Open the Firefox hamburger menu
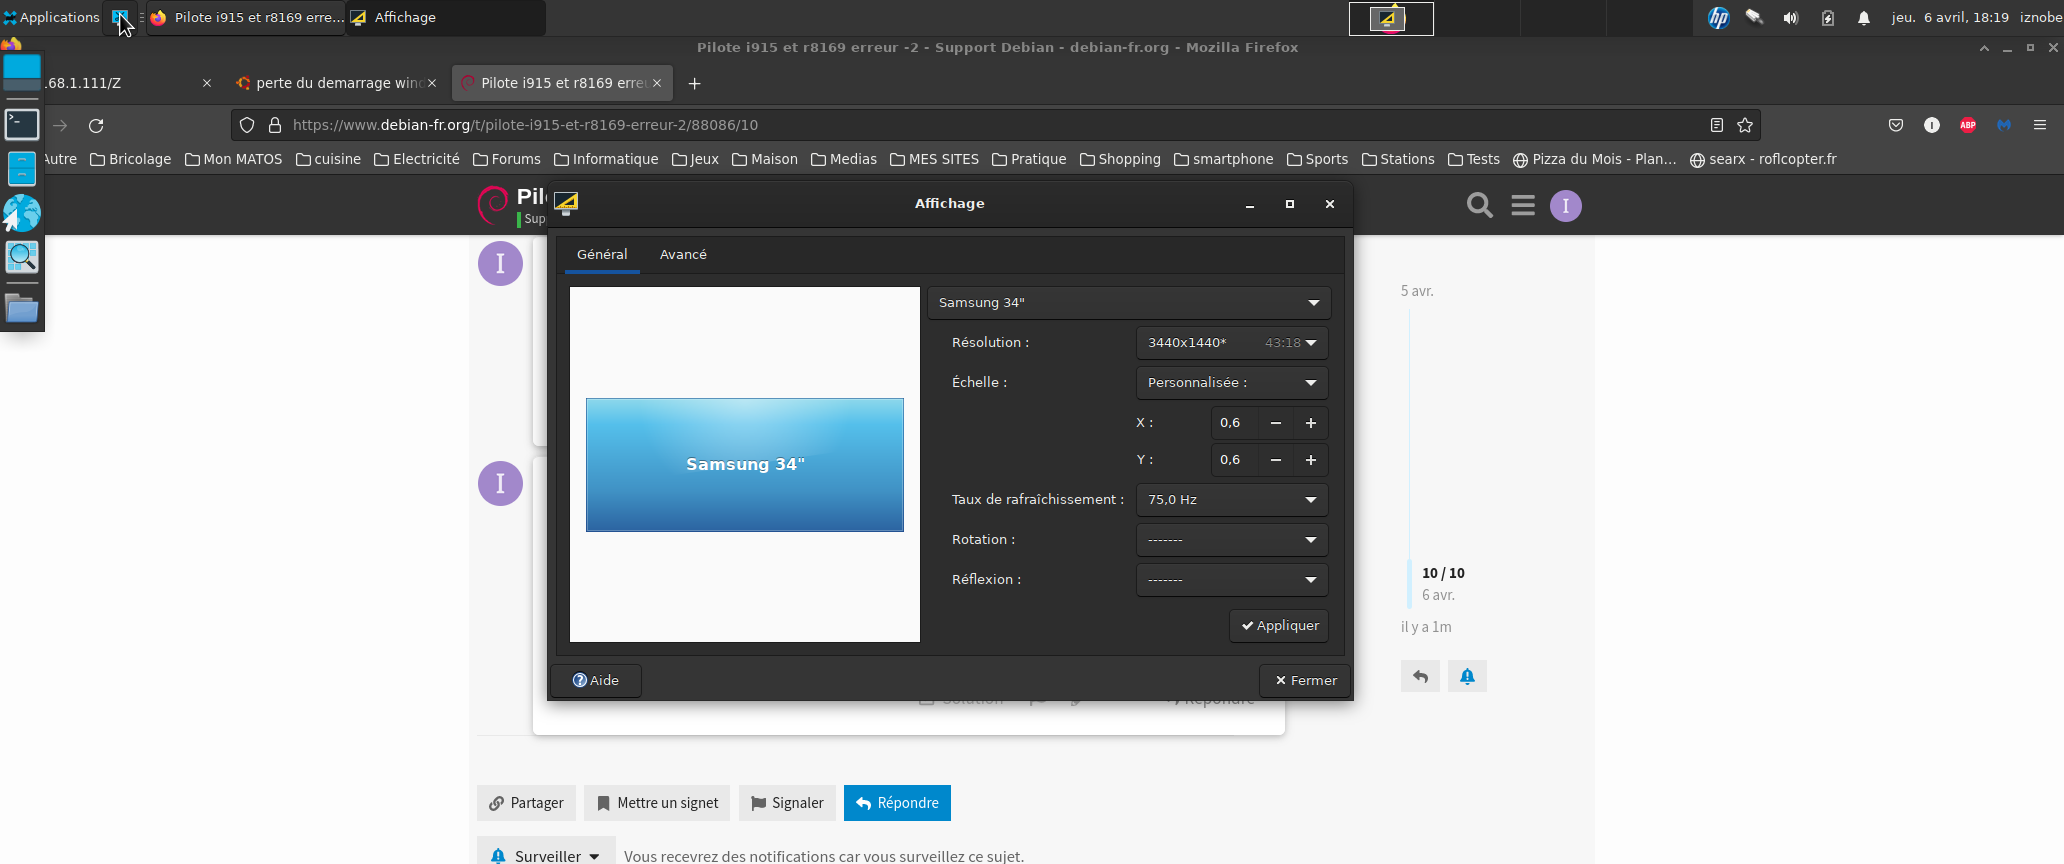Screen dimensions: 2064x864 [x=2040, y=125]
